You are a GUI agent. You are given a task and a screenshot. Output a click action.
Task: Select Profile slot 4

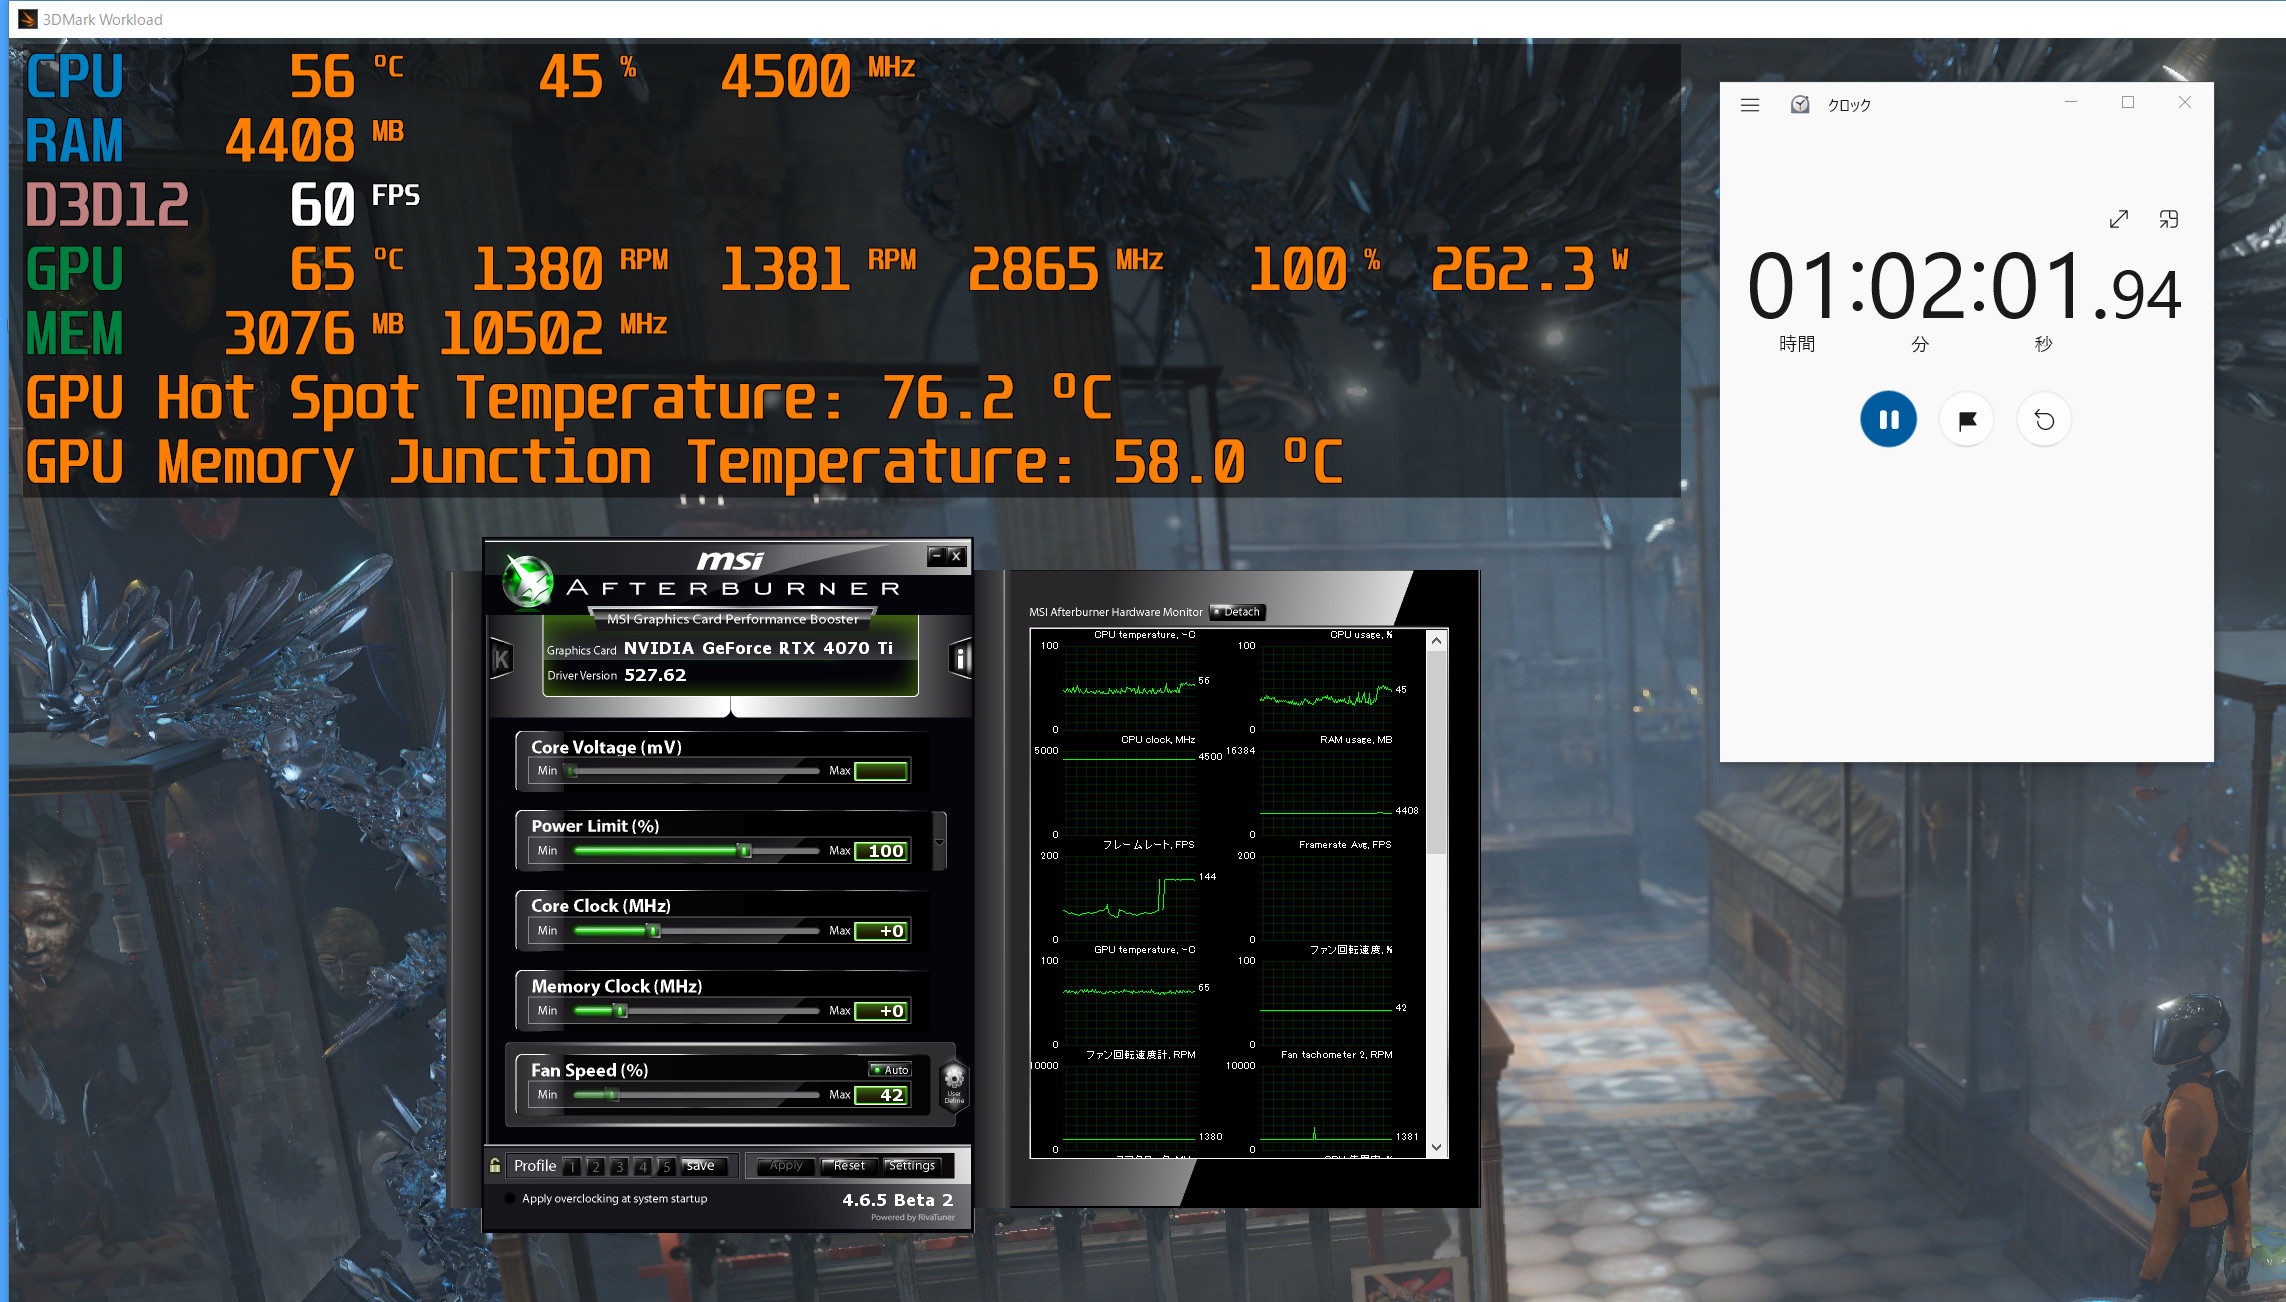(644, 1166)
